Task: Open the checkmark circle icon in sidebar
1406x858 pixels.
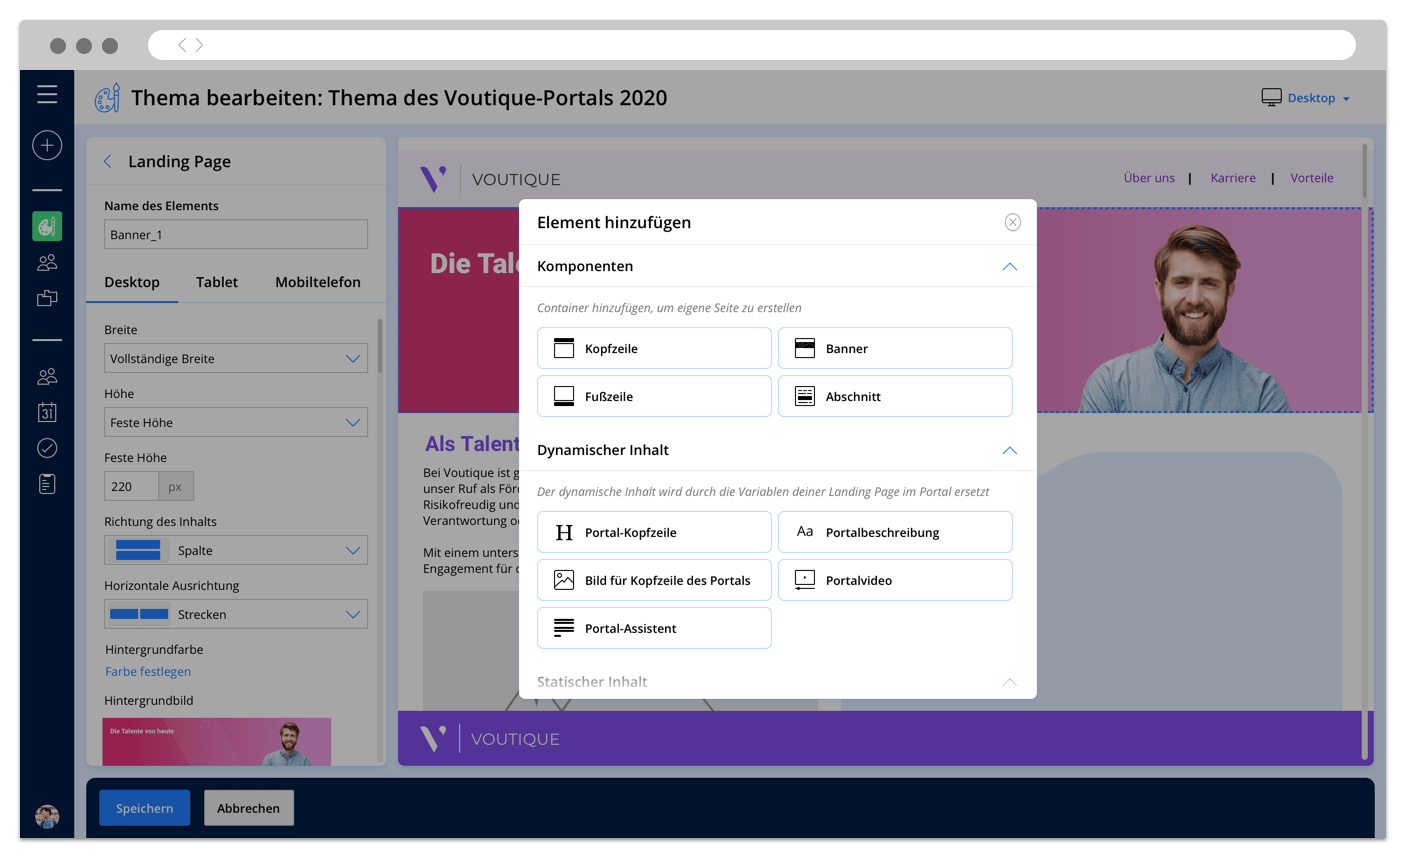Action: (47, 448)
